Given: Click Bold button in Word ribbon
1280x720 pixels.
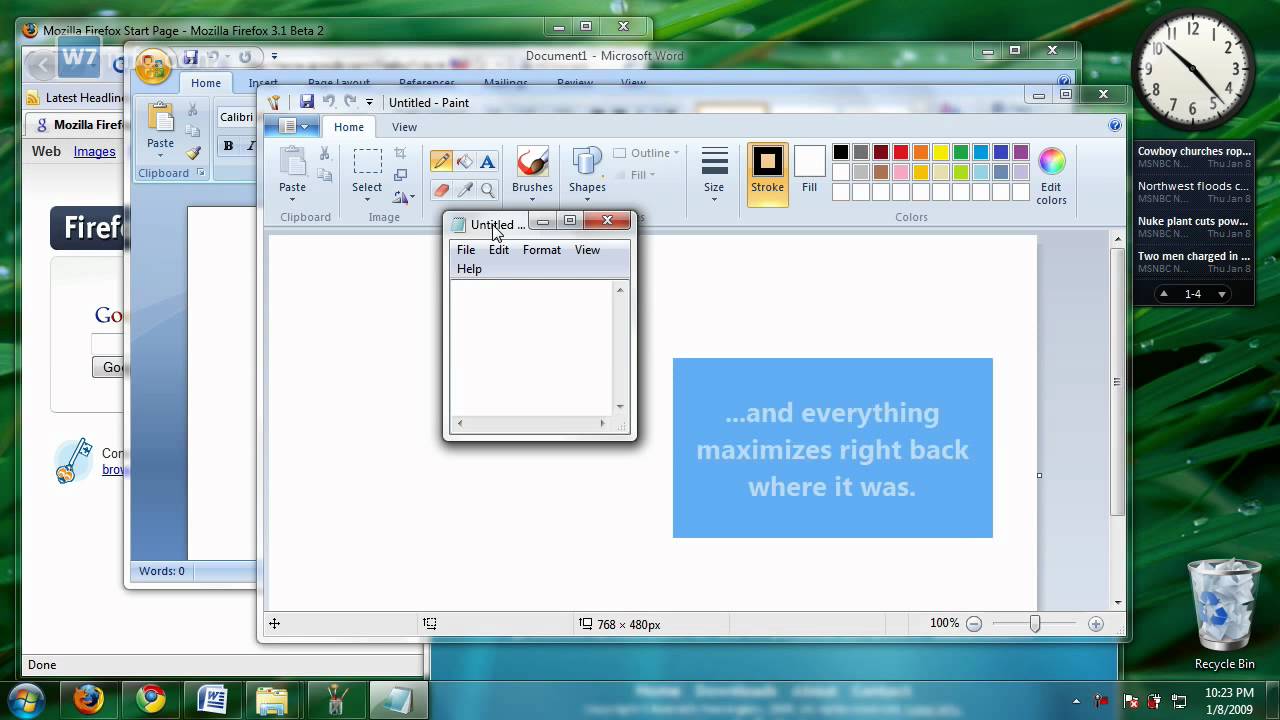Looking at the screenshot, I should tap(228, 146).
